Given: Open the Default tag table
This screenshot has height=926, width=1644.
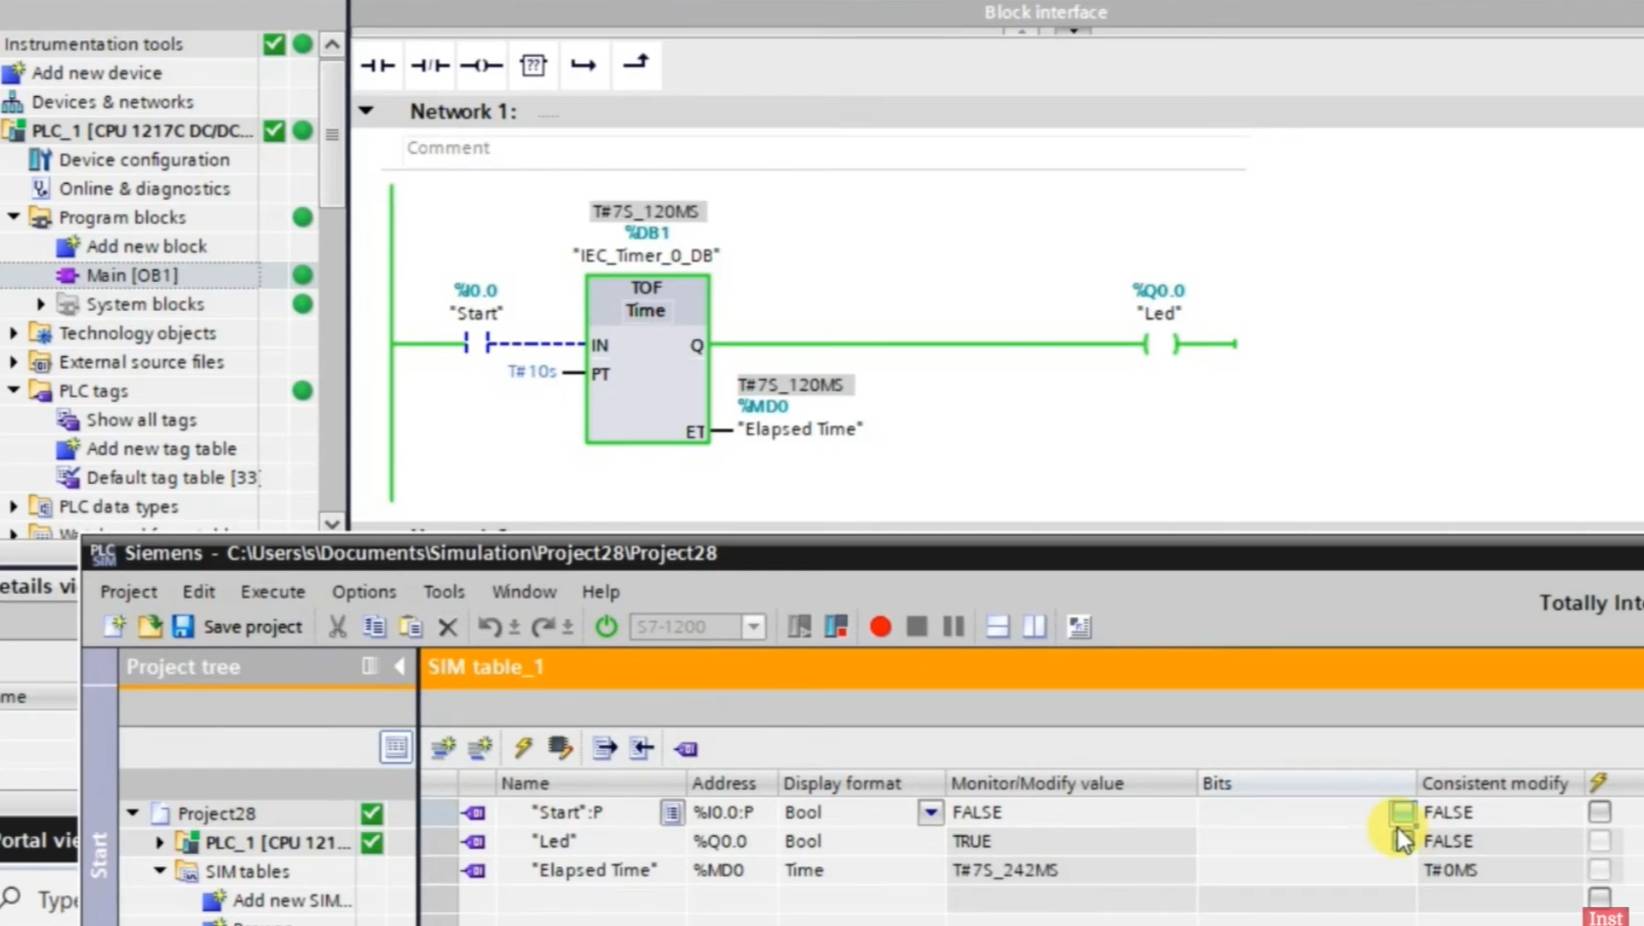Looking at the screenshot, I should [171, 478].
